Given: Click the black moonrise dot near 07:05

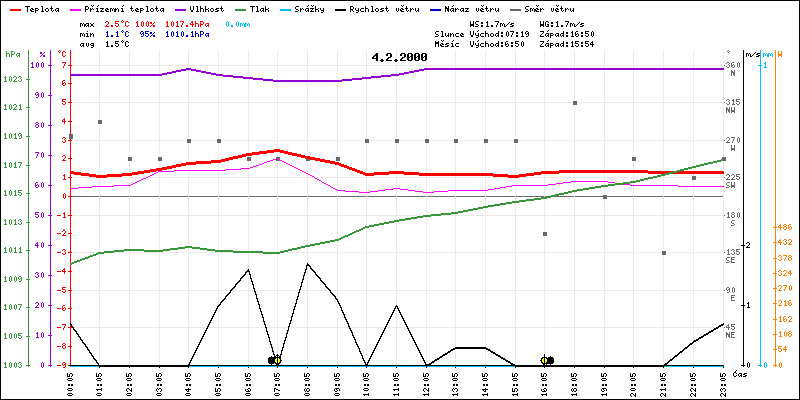Looking at the screenshot, I should tap(271, 360).
